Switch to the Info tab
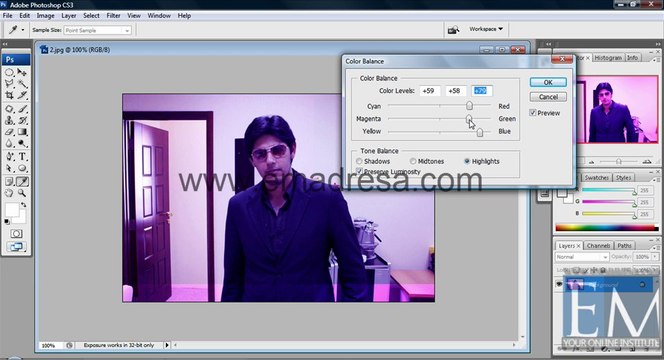 (632, 58)
